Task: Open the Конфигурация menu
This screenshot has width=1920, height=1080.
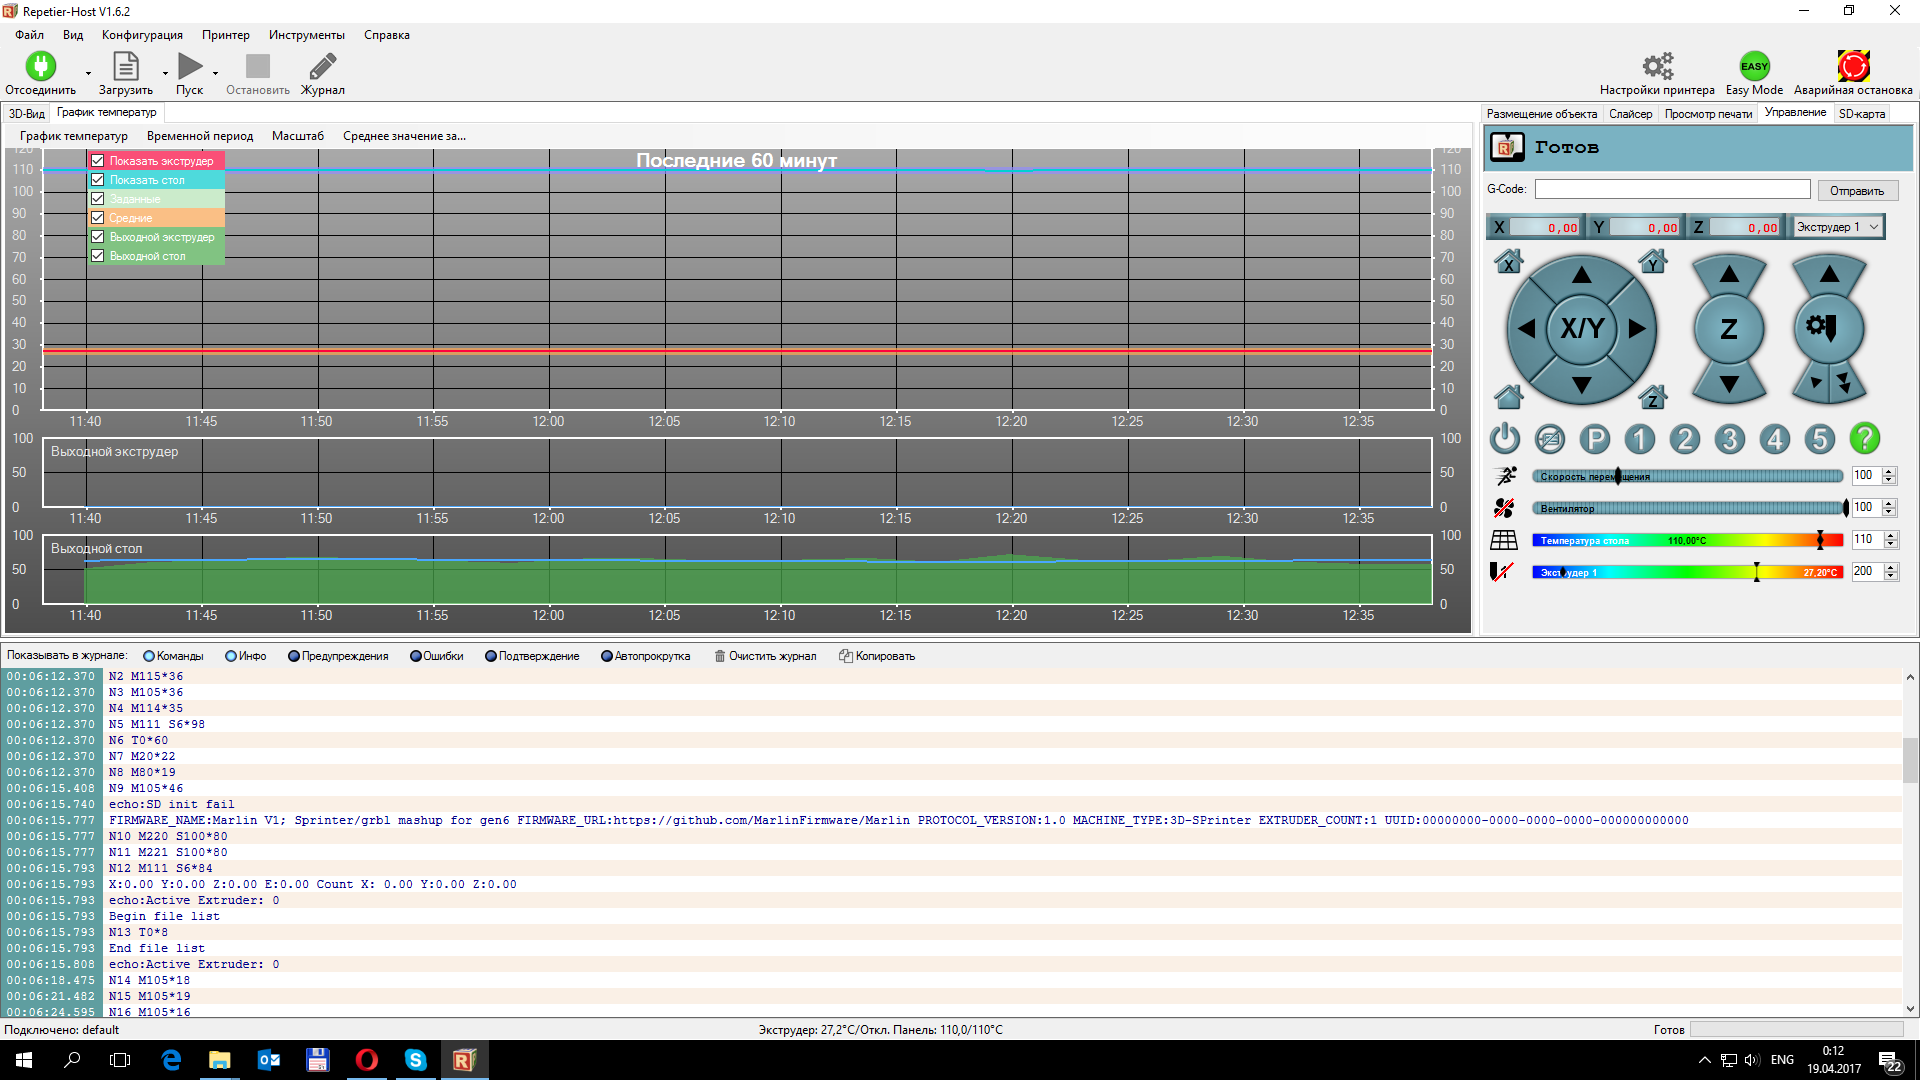Action: tap(142, 35)
